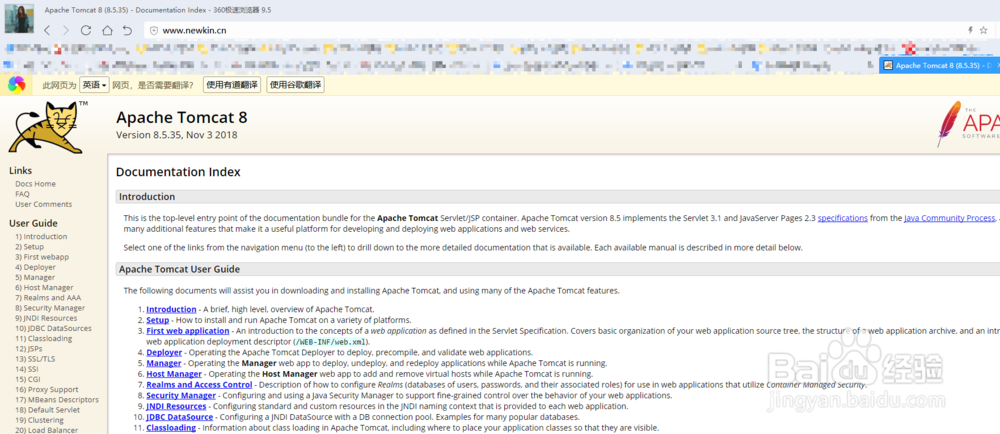The width and height of the screenshot is (1000, 434).
Task: Open sidebar item 19) Clustering
Action: coord(39,420)
